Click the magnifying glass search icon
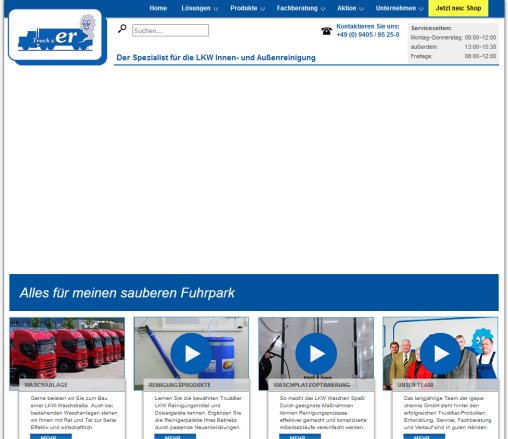 coord(122,29)
